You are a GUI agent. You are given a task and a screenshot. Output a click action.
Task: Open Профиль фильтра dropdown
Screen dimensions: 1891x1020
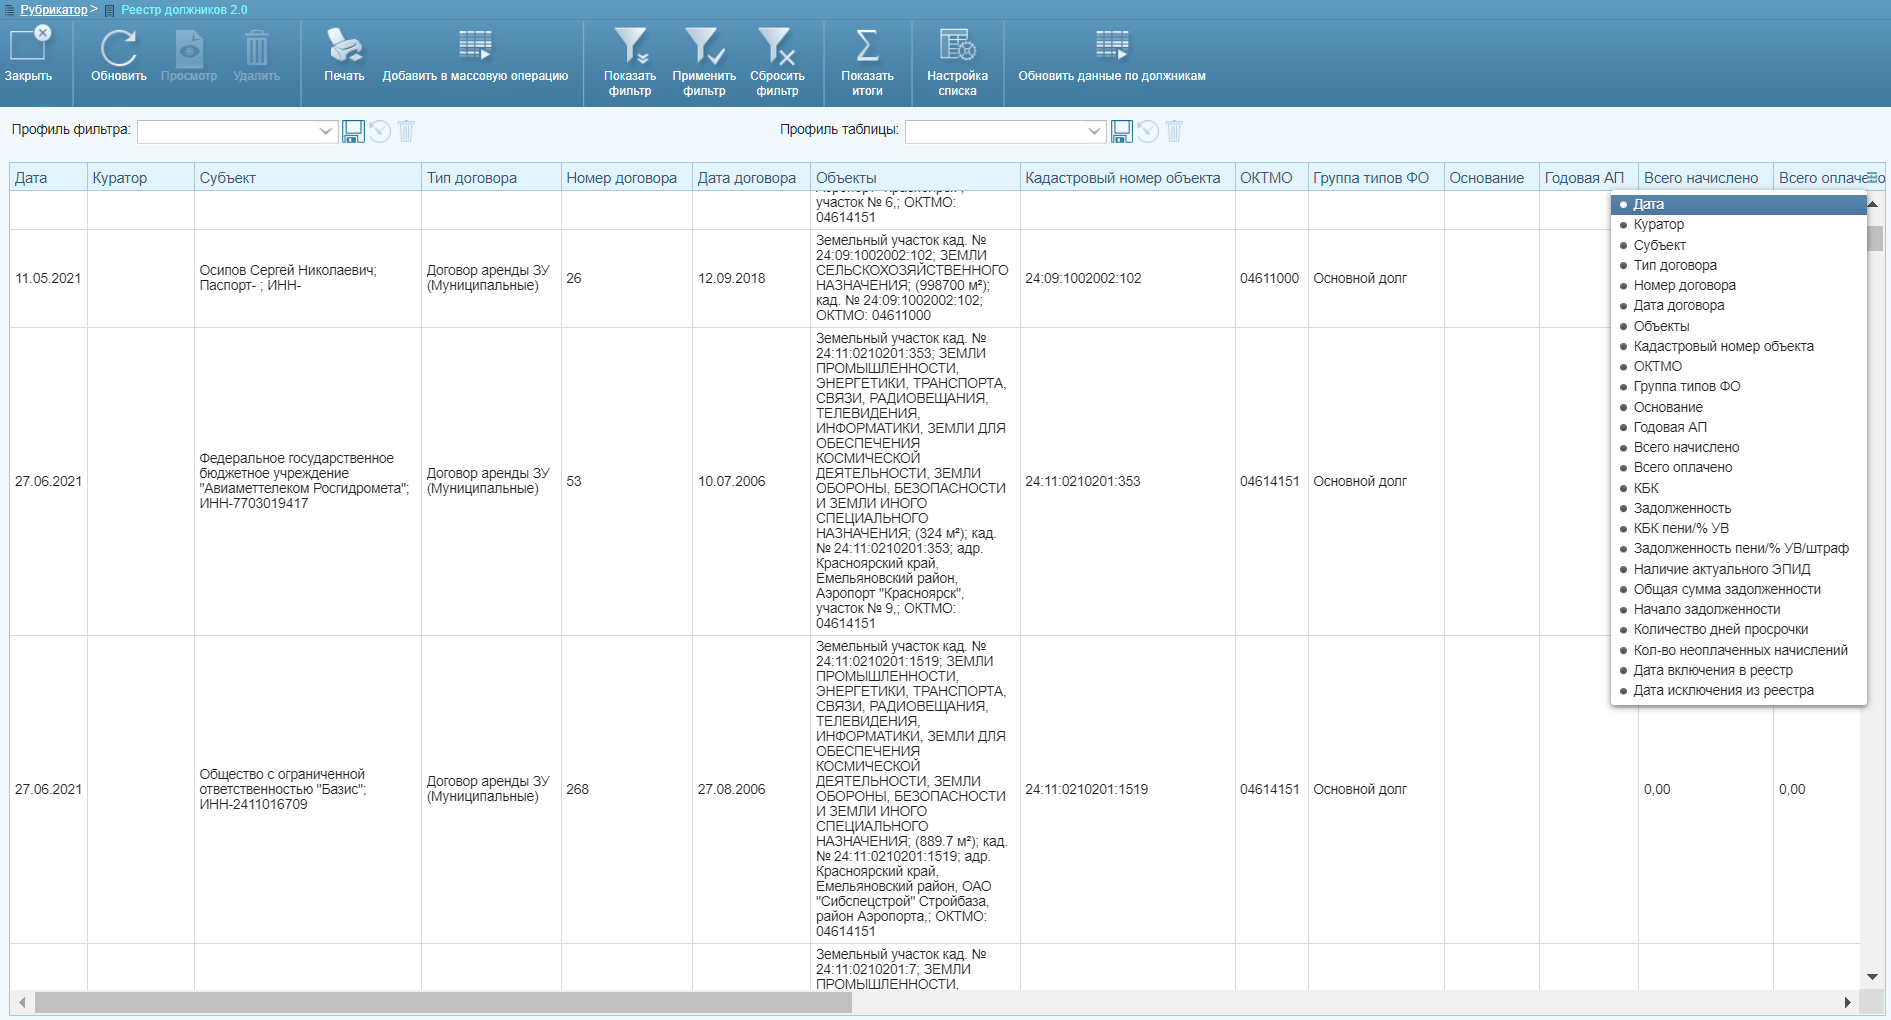326,131
